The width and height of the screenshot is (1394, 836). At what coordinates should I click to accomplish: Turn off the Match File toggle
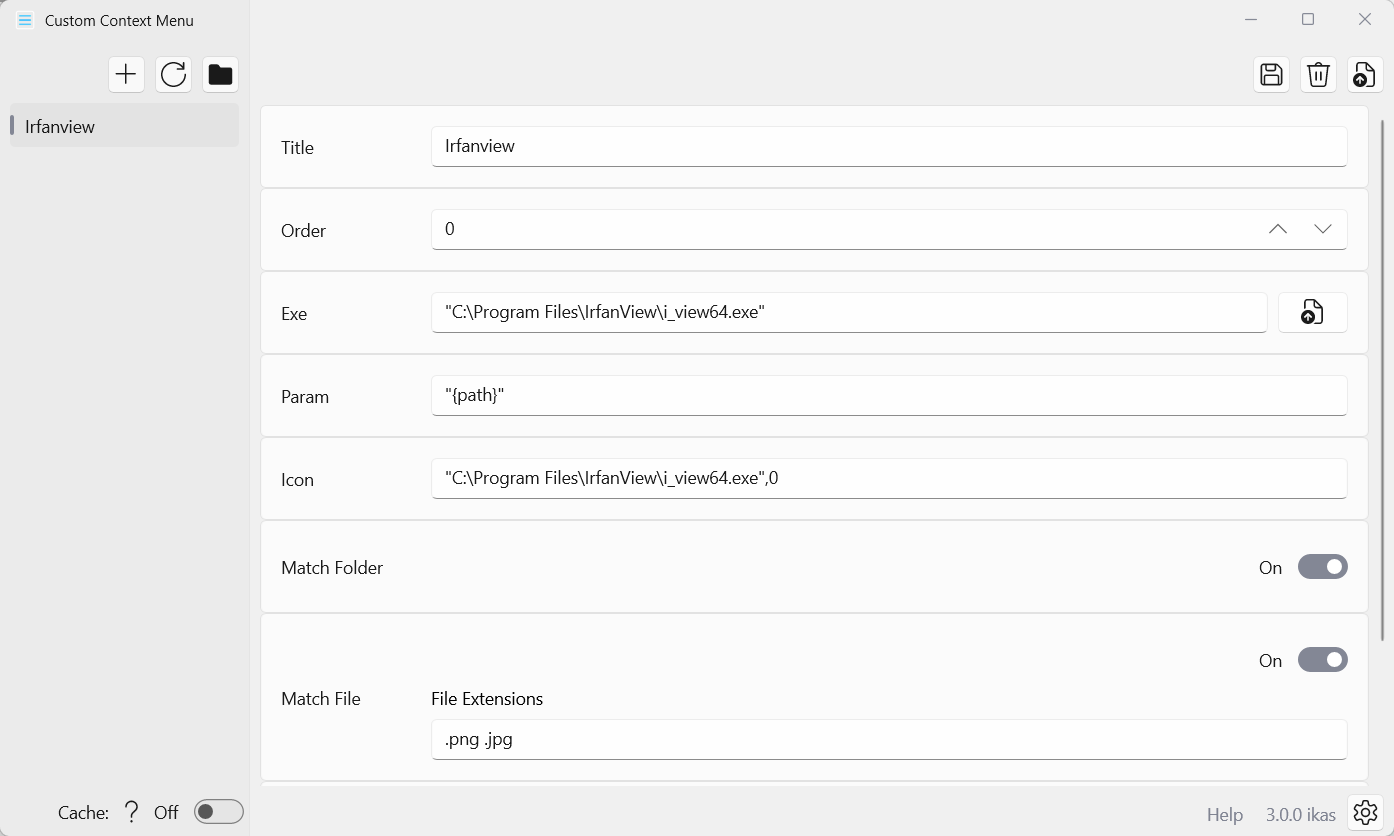point(1323,660)
